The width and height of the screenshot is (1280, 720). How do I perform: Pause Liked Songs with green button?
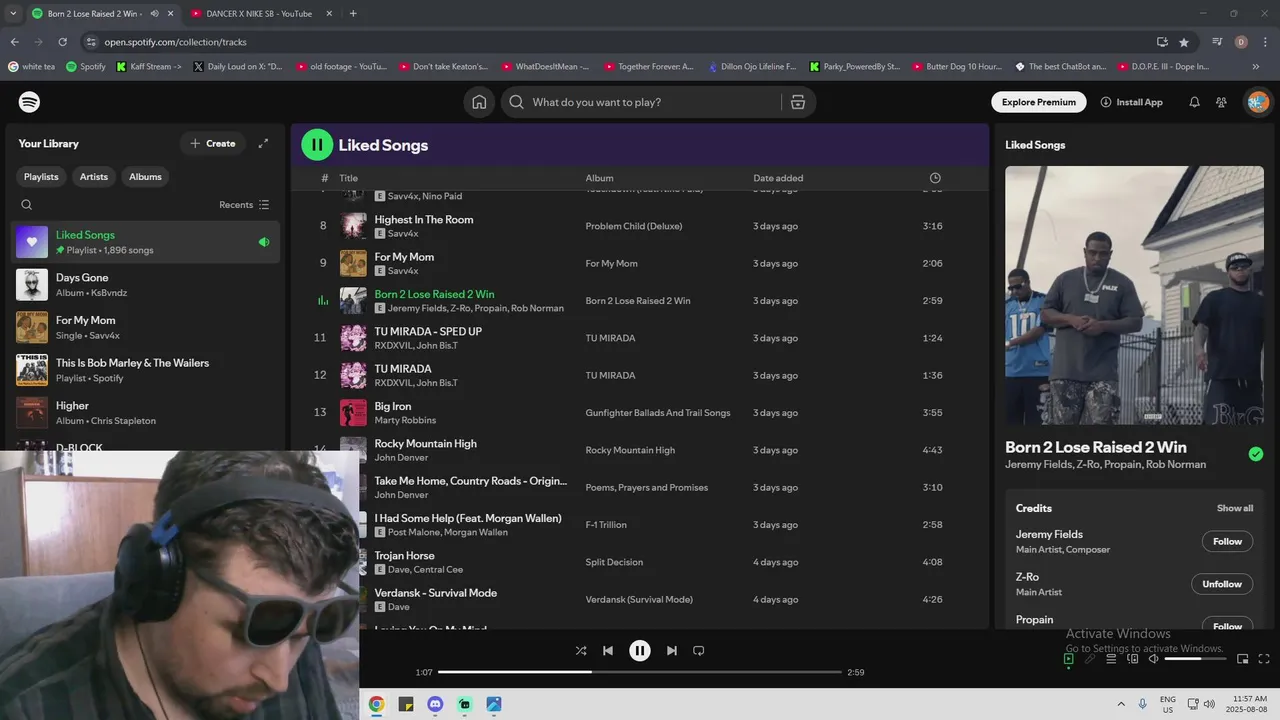point(317,145)
